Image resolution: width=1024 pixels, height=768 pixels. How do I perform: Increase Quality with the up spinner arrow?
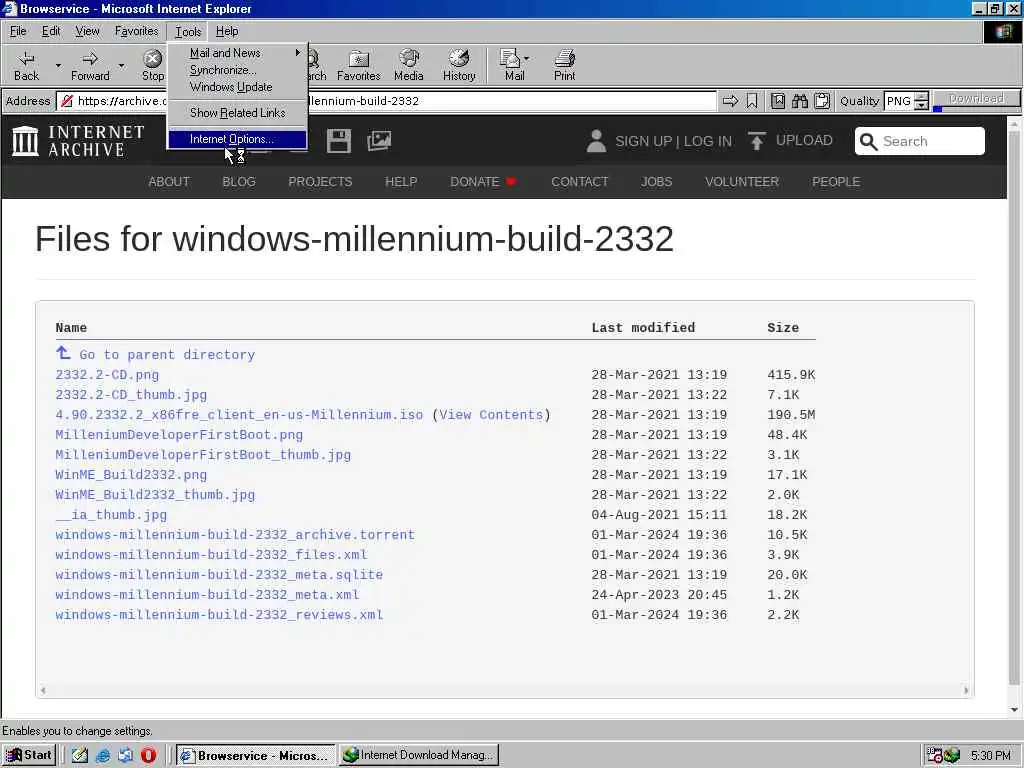point(921,97)
